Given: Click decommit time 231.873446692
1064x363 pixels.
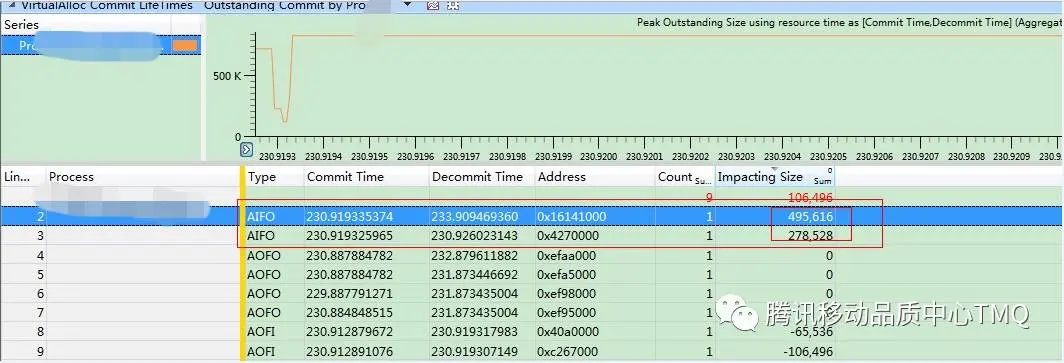Looking at the screenshot, I should [x=475, y=275].
